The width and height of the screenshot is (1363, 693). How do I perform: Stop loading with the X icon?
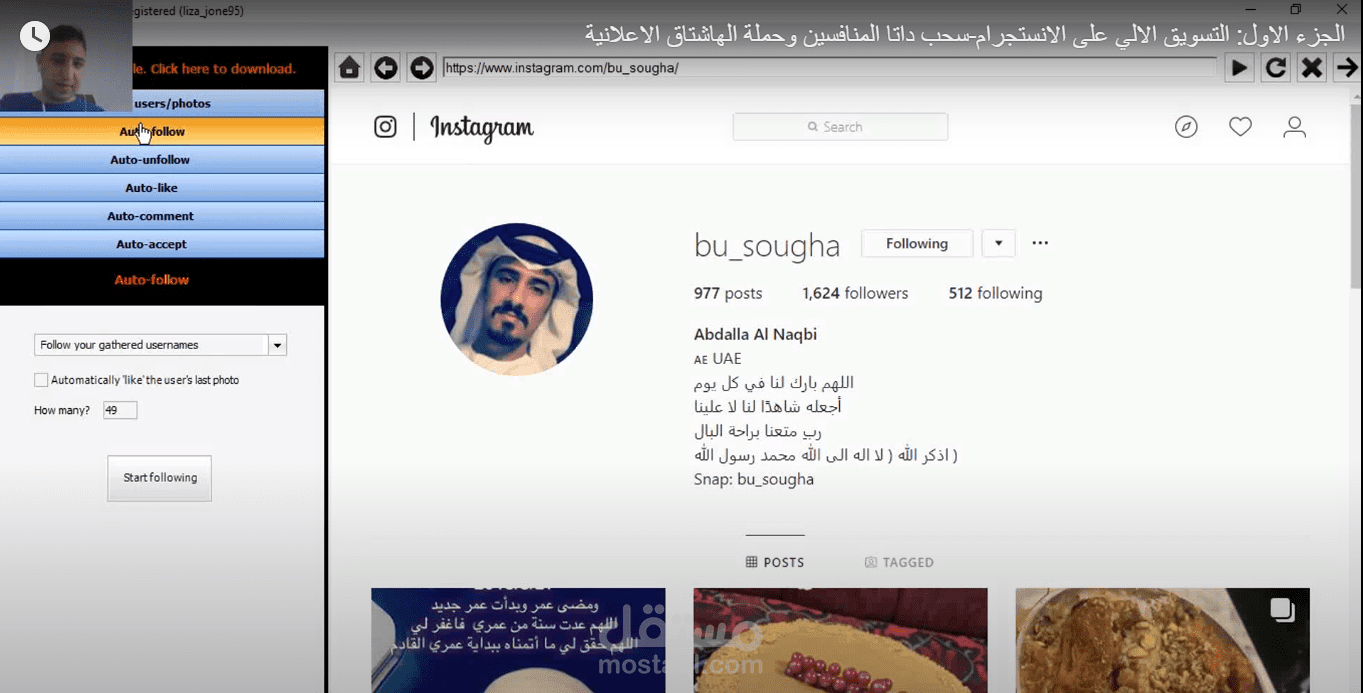pos(1312,68)
